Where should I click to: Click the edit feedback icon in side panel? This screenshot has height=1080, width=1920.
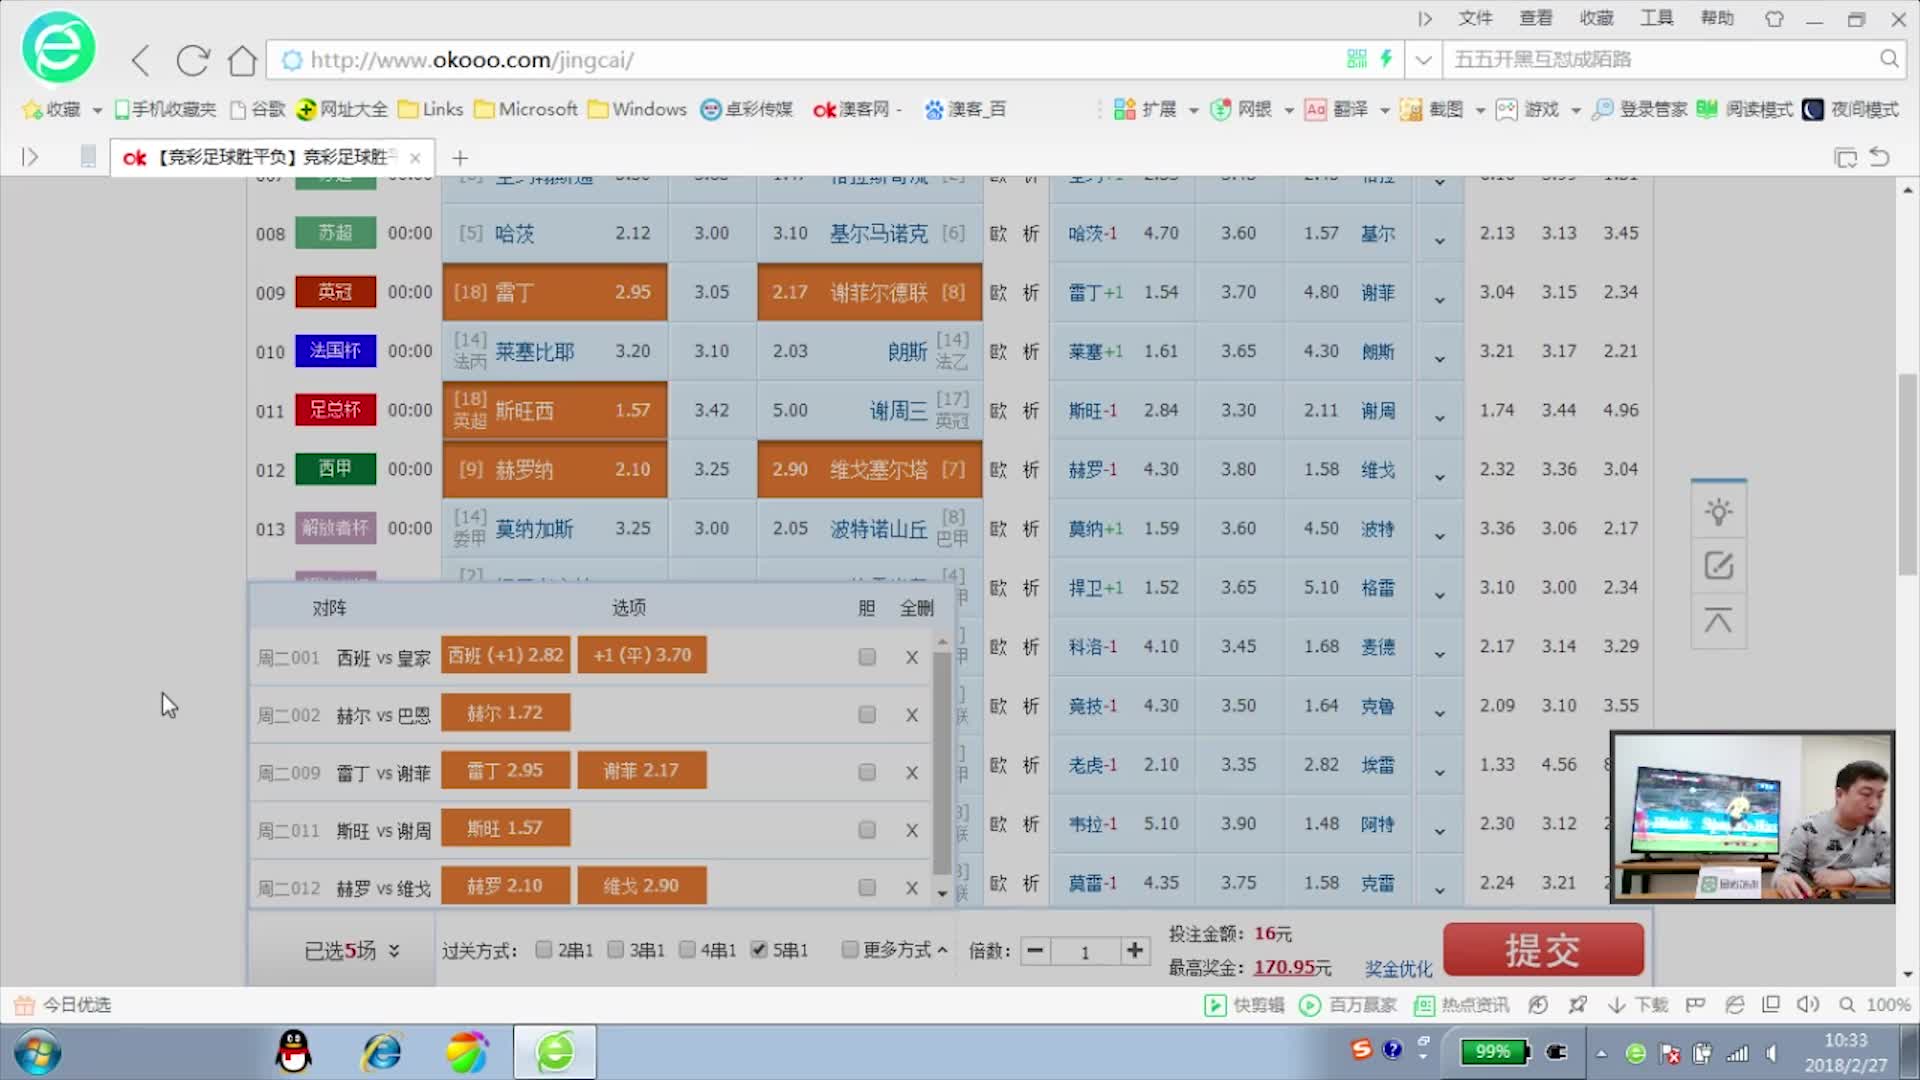[x=1718, y=566]
